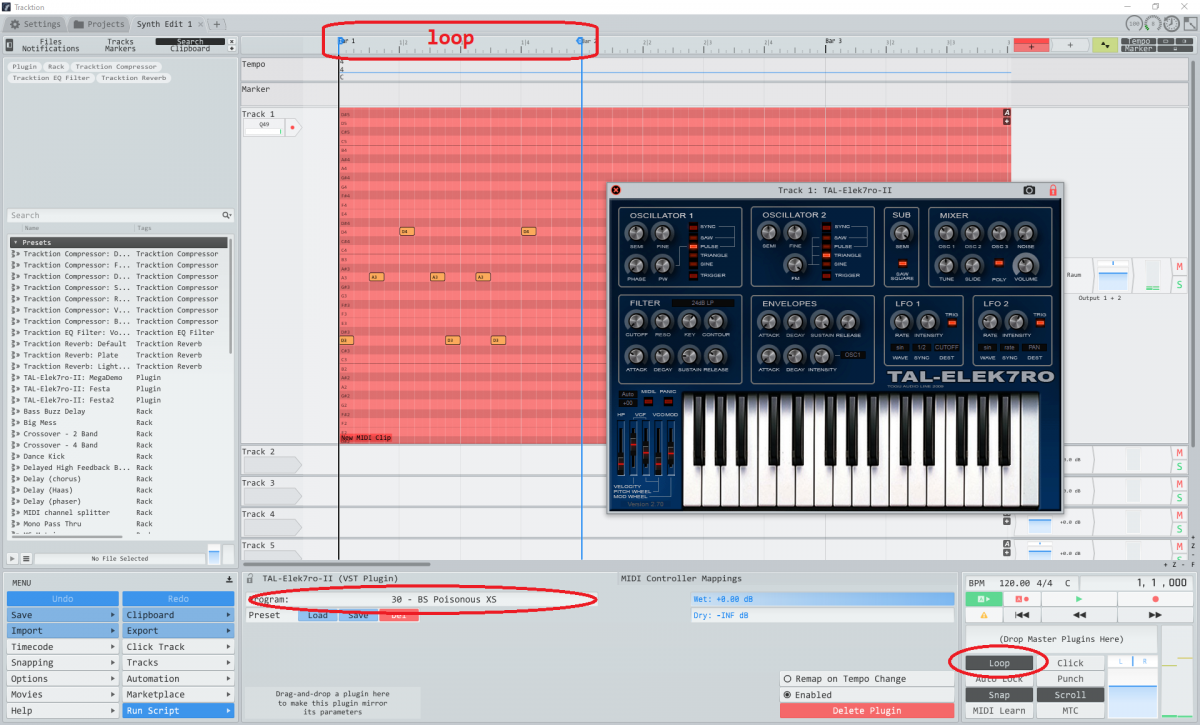Return to start with the skip-back button

(x=1021, y=615)
